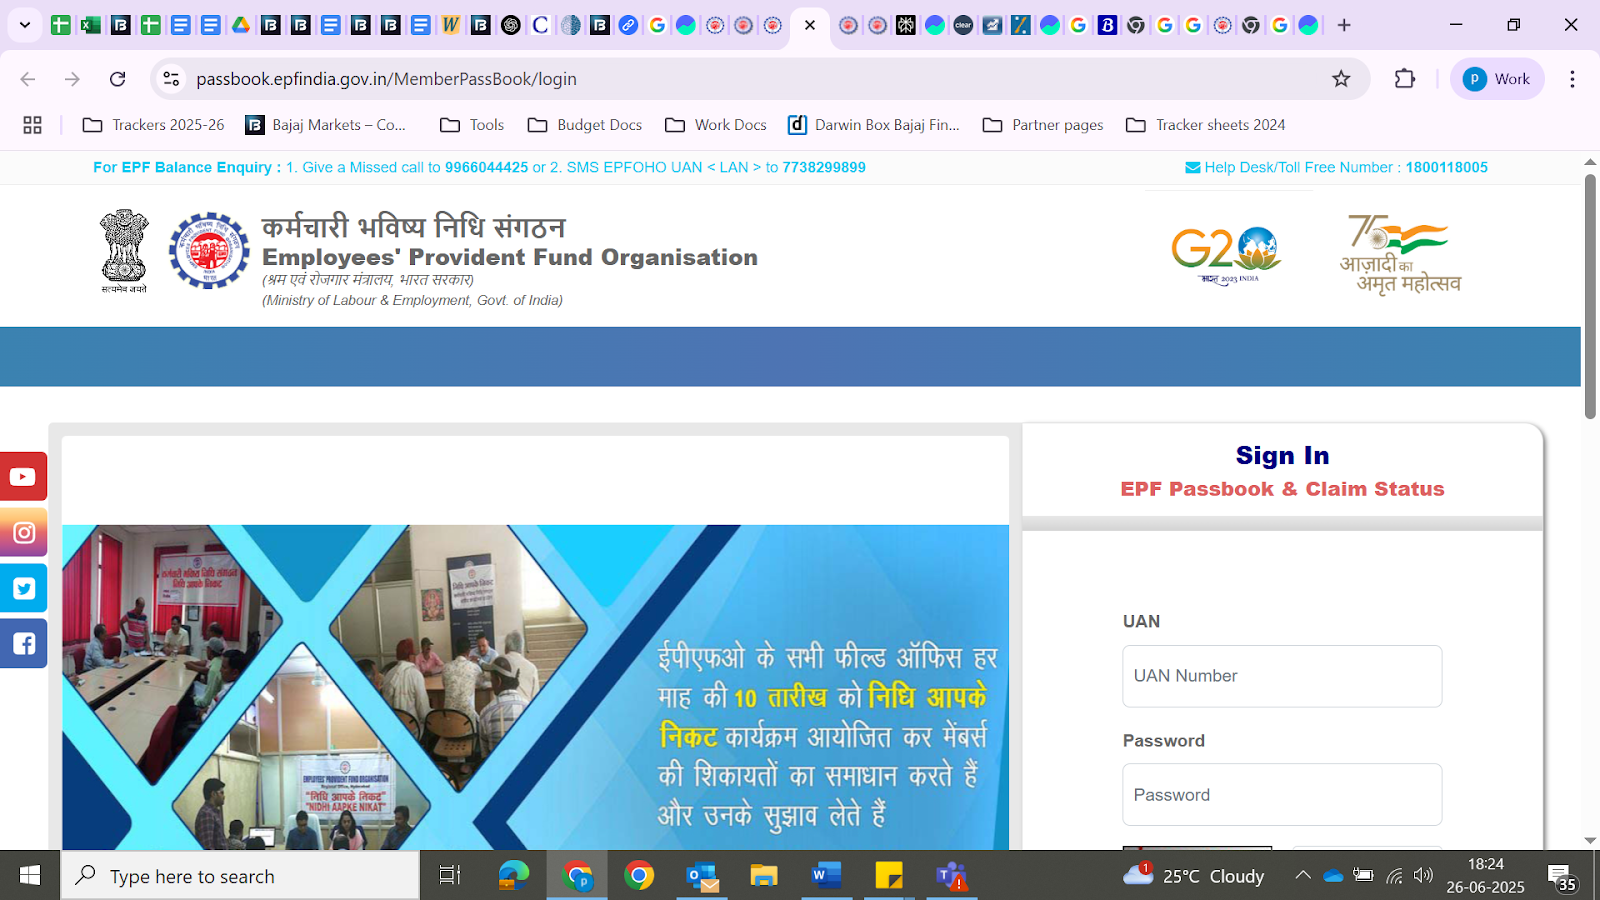The image size is (1600, 900).
Task: Bookmark this page with the star icon
Action: pos(1341,79)
